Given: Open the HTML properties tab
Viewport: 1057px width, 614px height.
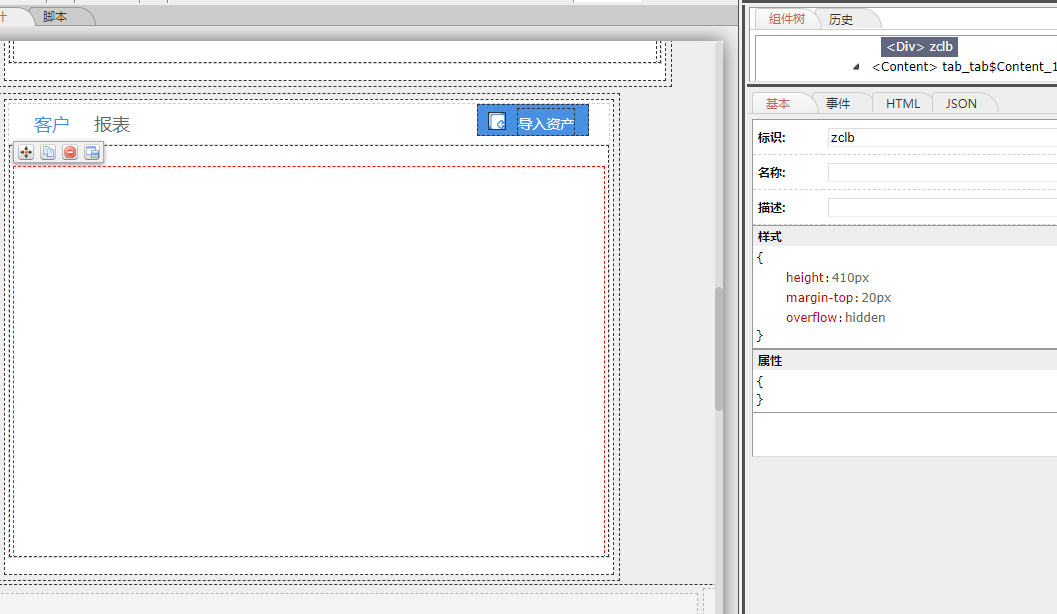Looking at the screenshot, I should point(903,103).
